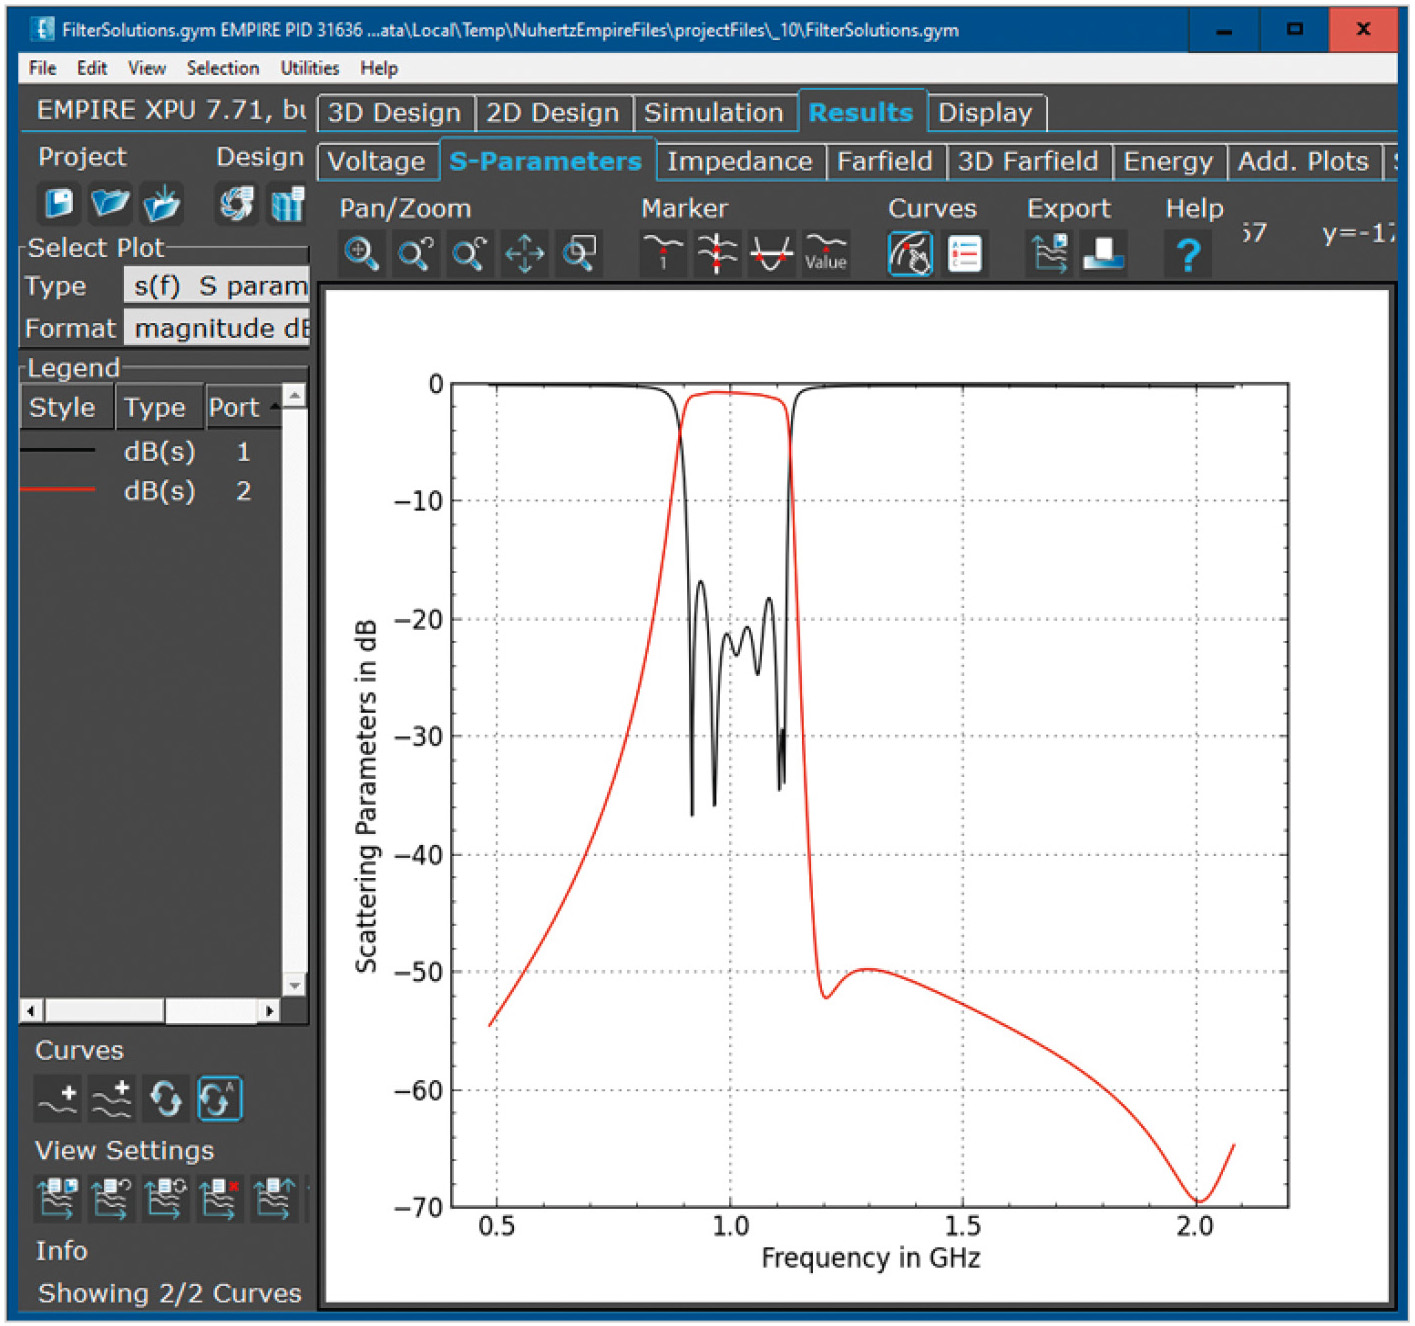
Task: Switch to the 2D Design tab
Action: point(553,113)
